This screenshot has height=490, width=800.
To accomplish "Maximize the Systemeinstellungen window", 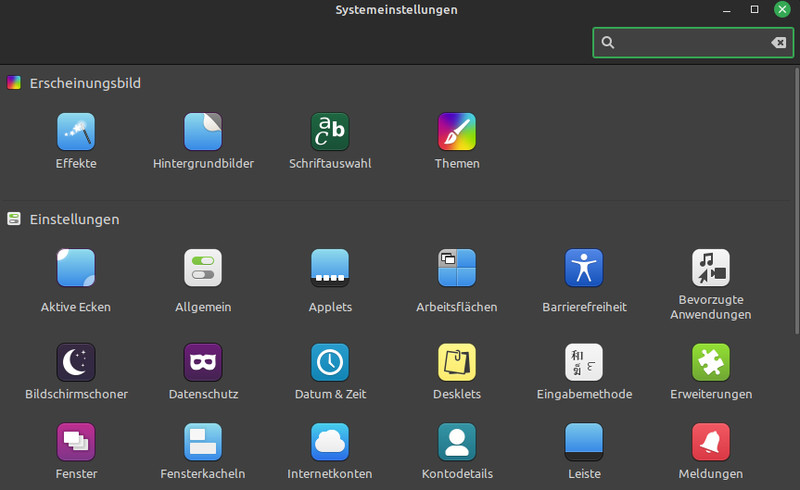I will [754, 9].
